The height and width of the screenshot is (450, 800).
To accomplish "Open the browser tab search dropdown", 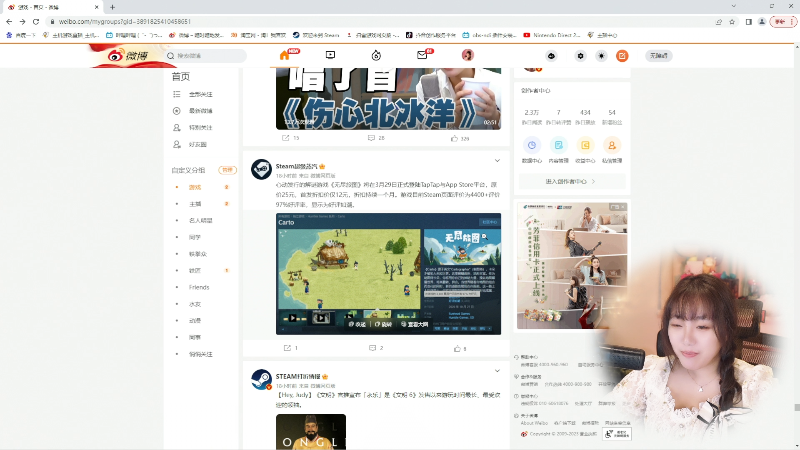I will coord(733,6).
